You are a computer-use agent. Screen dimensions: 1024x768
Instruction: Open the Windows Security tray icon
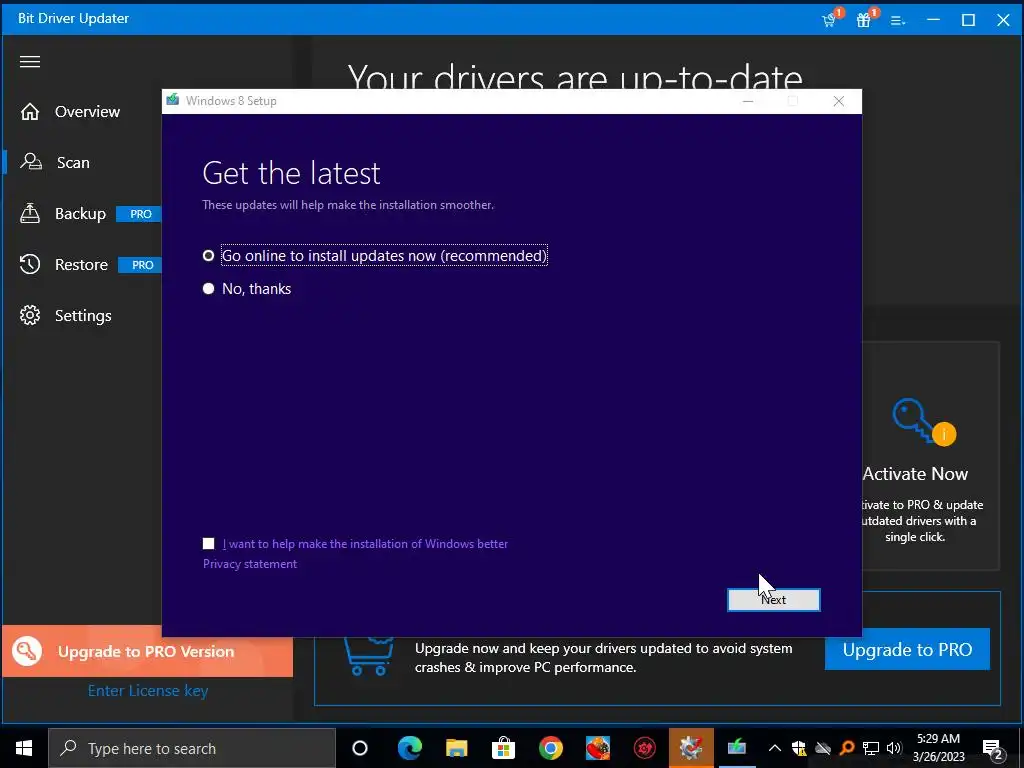(x=799, y=748)
